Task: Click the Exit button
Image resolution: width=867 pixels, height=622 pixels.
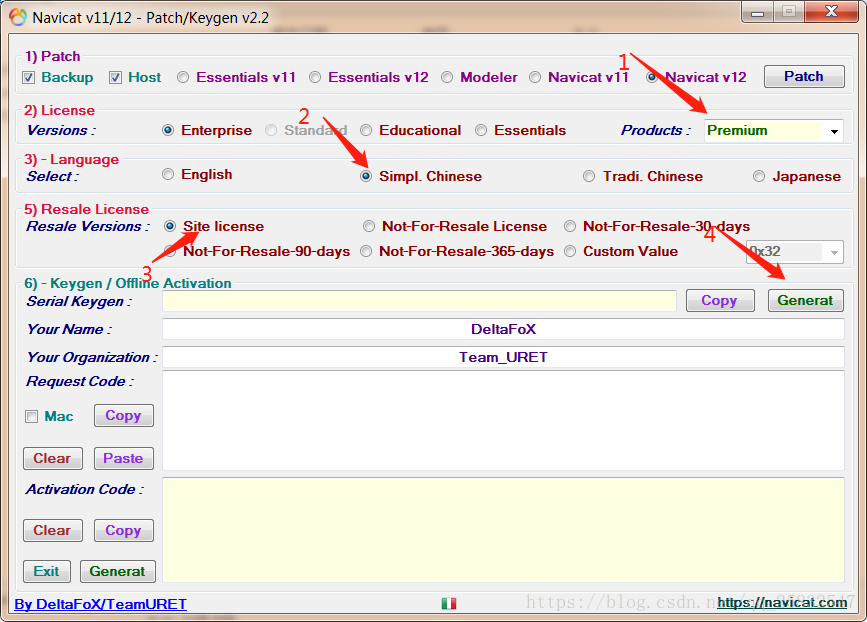Action: click(47, 572)
